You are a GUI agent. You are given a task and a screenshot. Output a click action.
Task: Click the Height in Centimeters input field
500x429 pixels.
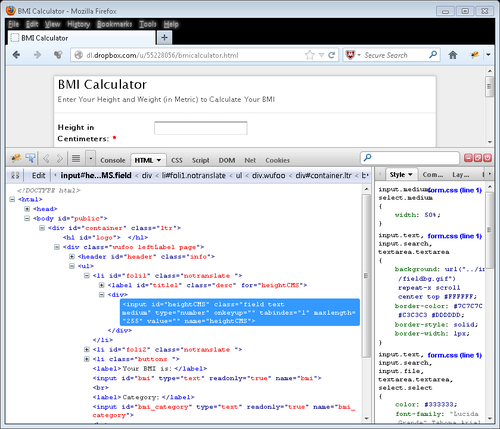pos(201,128)
